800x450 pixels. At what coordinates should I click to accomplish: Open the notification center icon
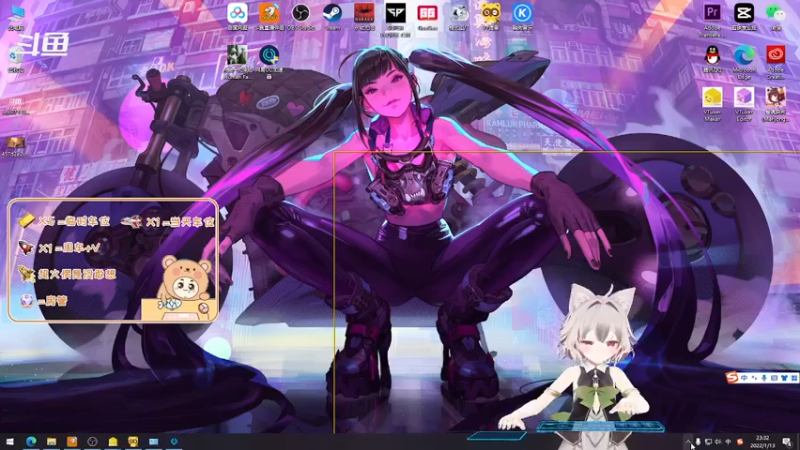(787, 442)
